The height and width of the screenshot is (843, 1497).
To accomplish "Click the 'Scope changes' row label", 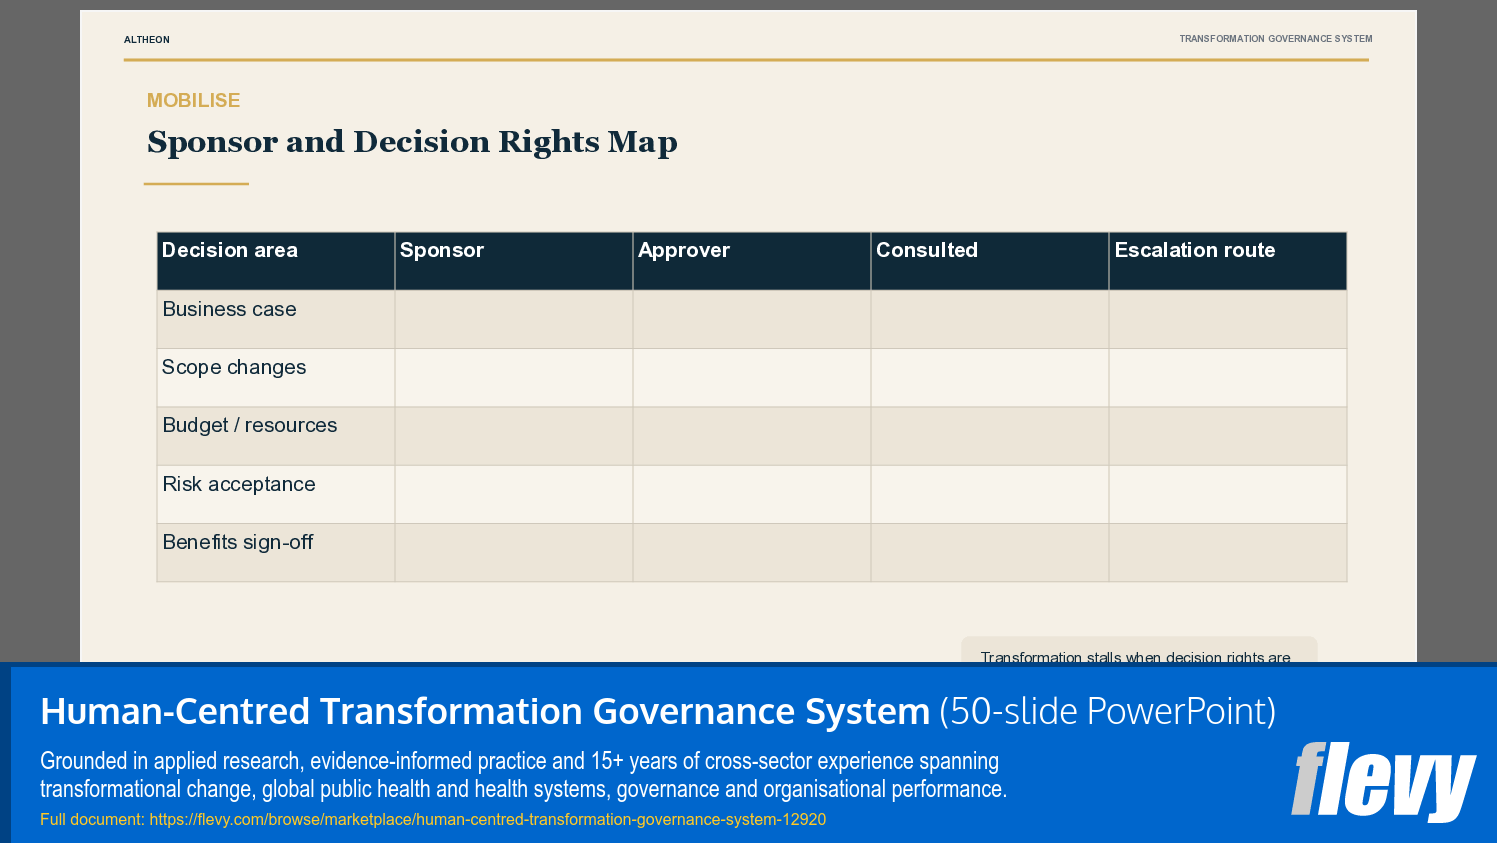I will pos(234,367).
